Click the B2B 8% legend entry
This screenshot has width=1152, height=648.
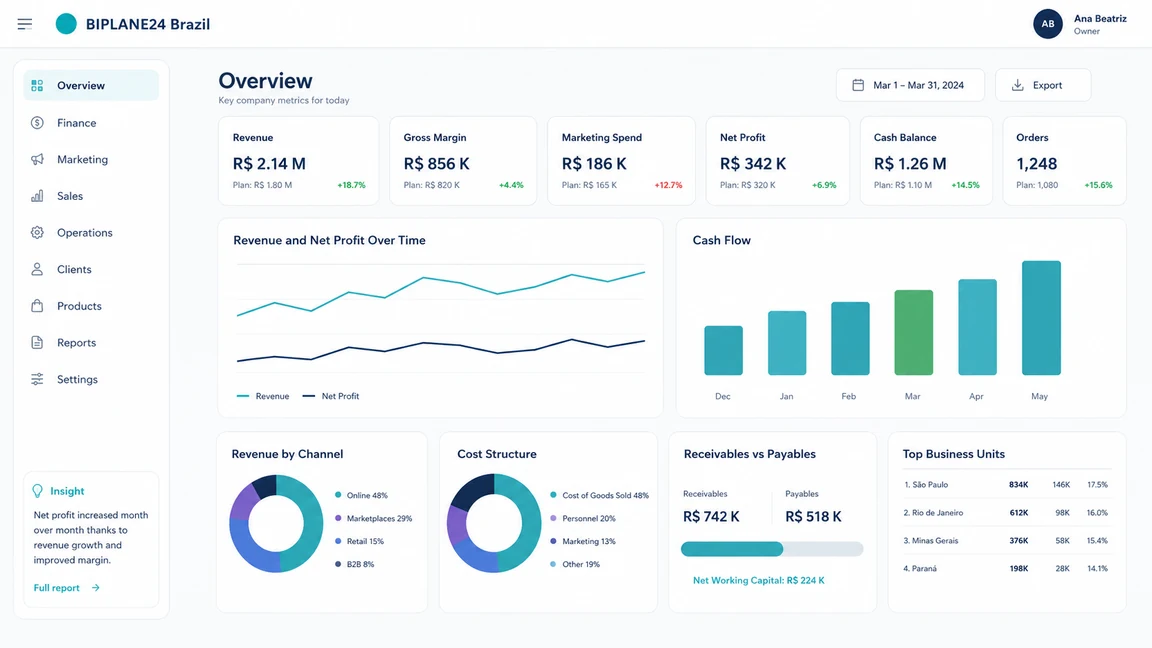[355, 564]
